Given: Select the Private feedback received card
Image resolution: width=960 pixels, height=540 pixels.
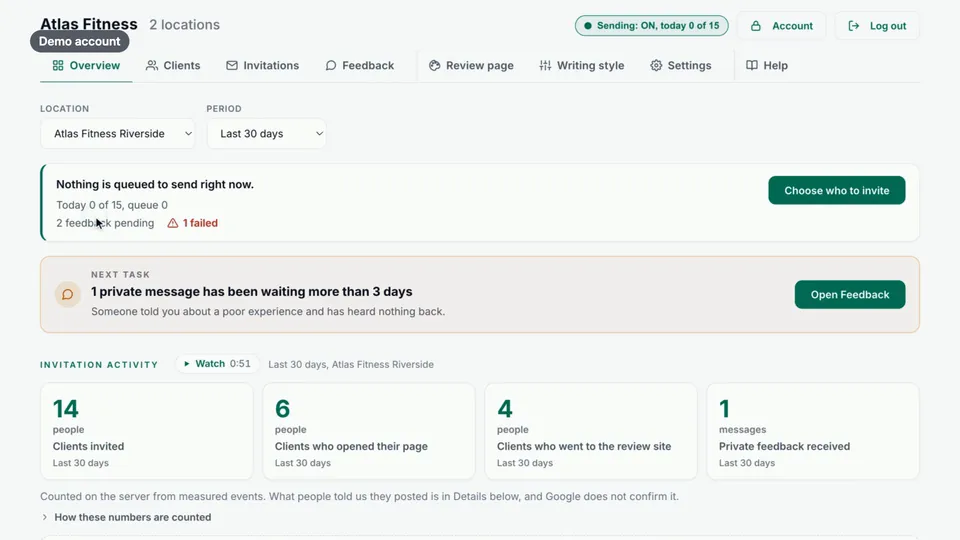Looking at the screenshot, I should point(813,431).
